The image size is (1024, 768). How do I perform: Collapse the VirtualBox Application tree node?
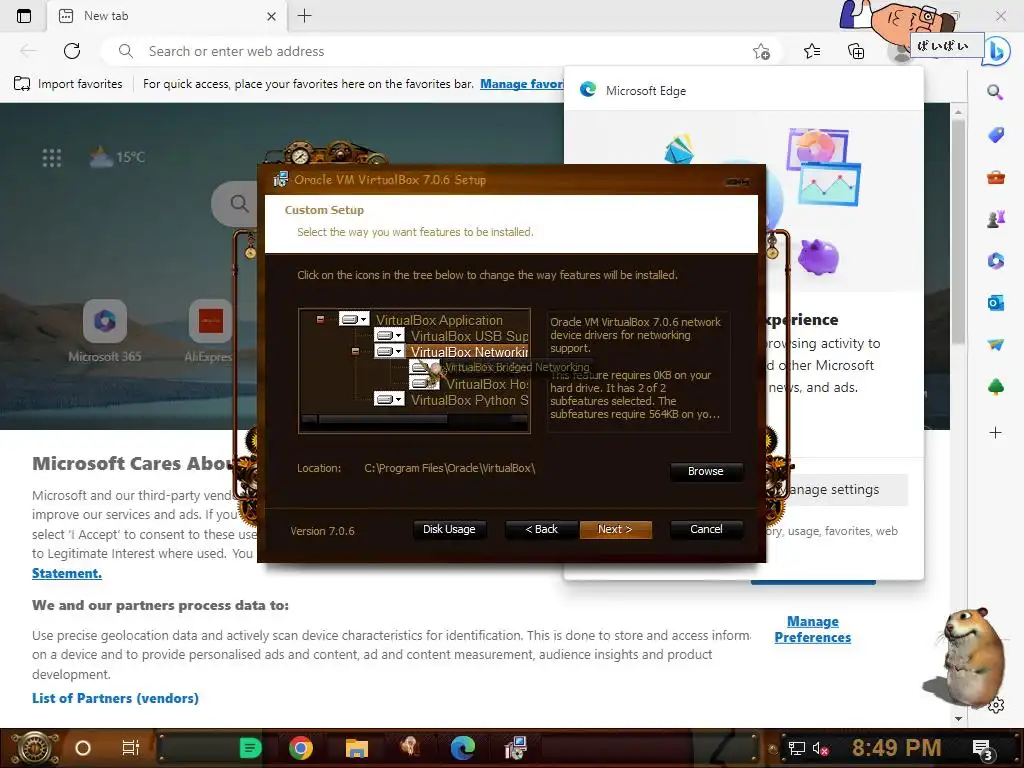pyautogui.click(x=320, y=319)
